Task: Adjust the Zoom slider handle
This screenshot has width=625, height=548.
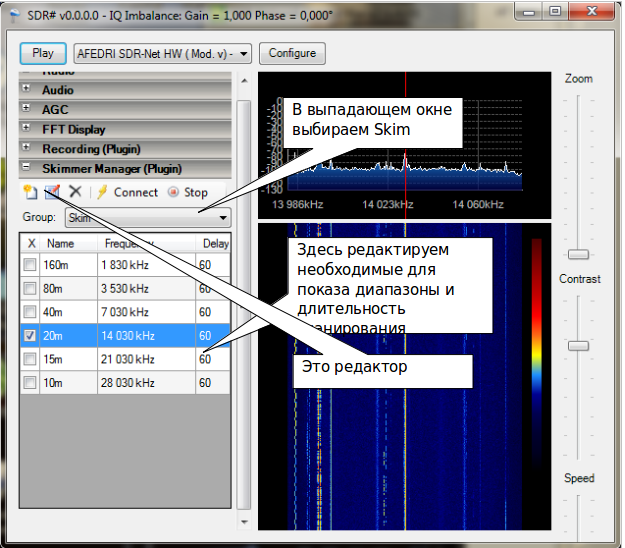Action: 578,254
